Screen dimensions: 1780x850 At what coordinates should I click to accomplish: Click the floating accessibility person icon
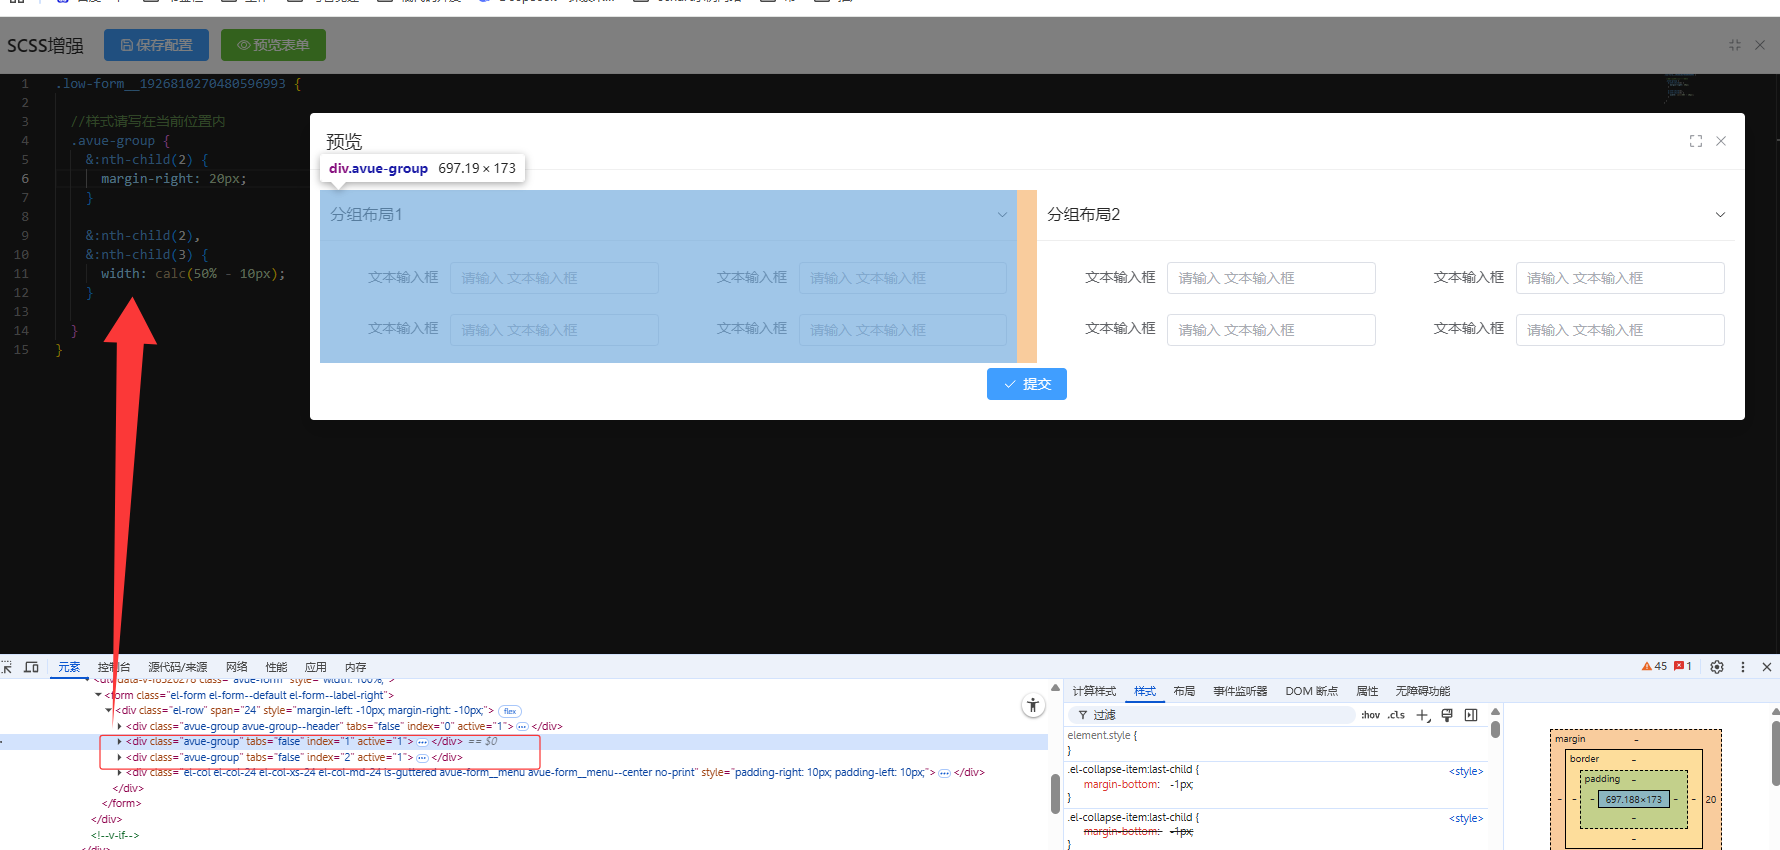point(1033,706)
